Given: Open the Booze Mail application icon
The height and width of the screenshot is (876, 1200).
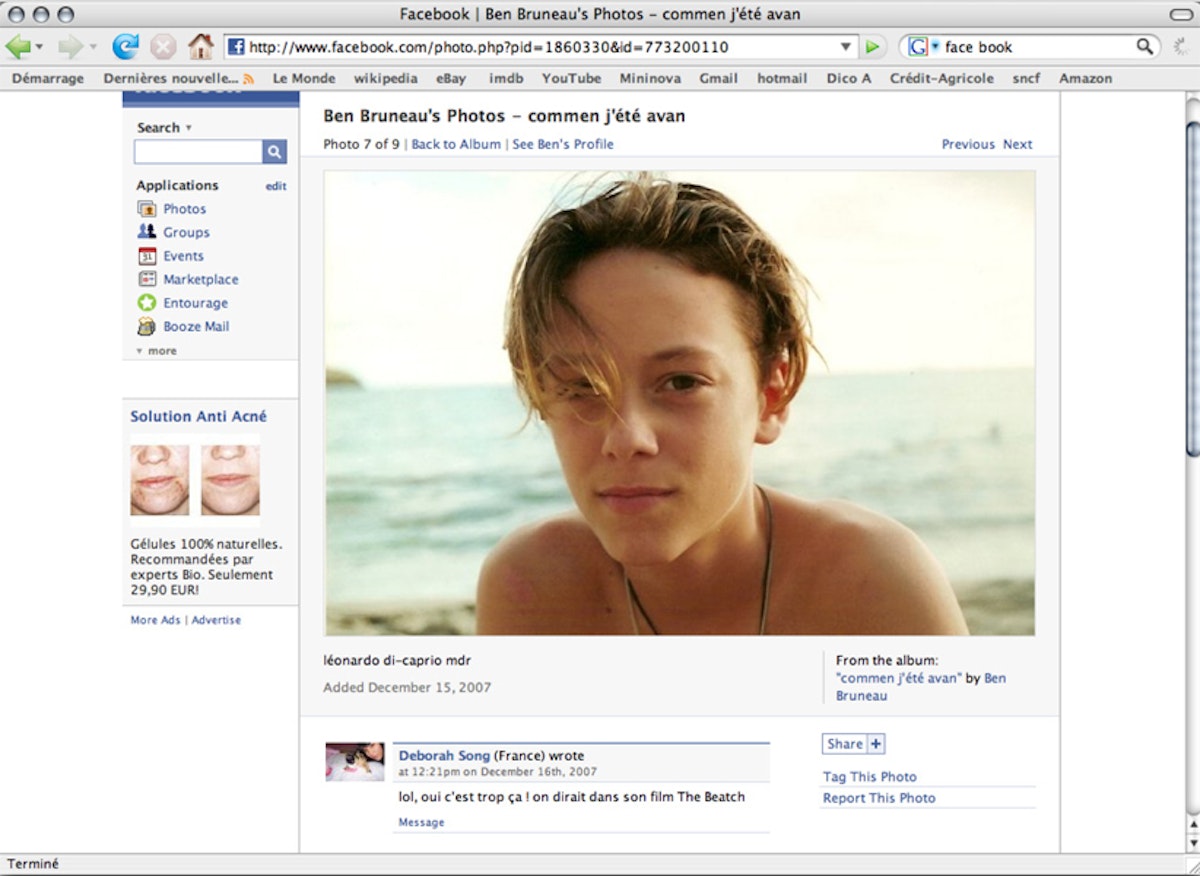Looking at the screenshot, I should tap(147, 326).
